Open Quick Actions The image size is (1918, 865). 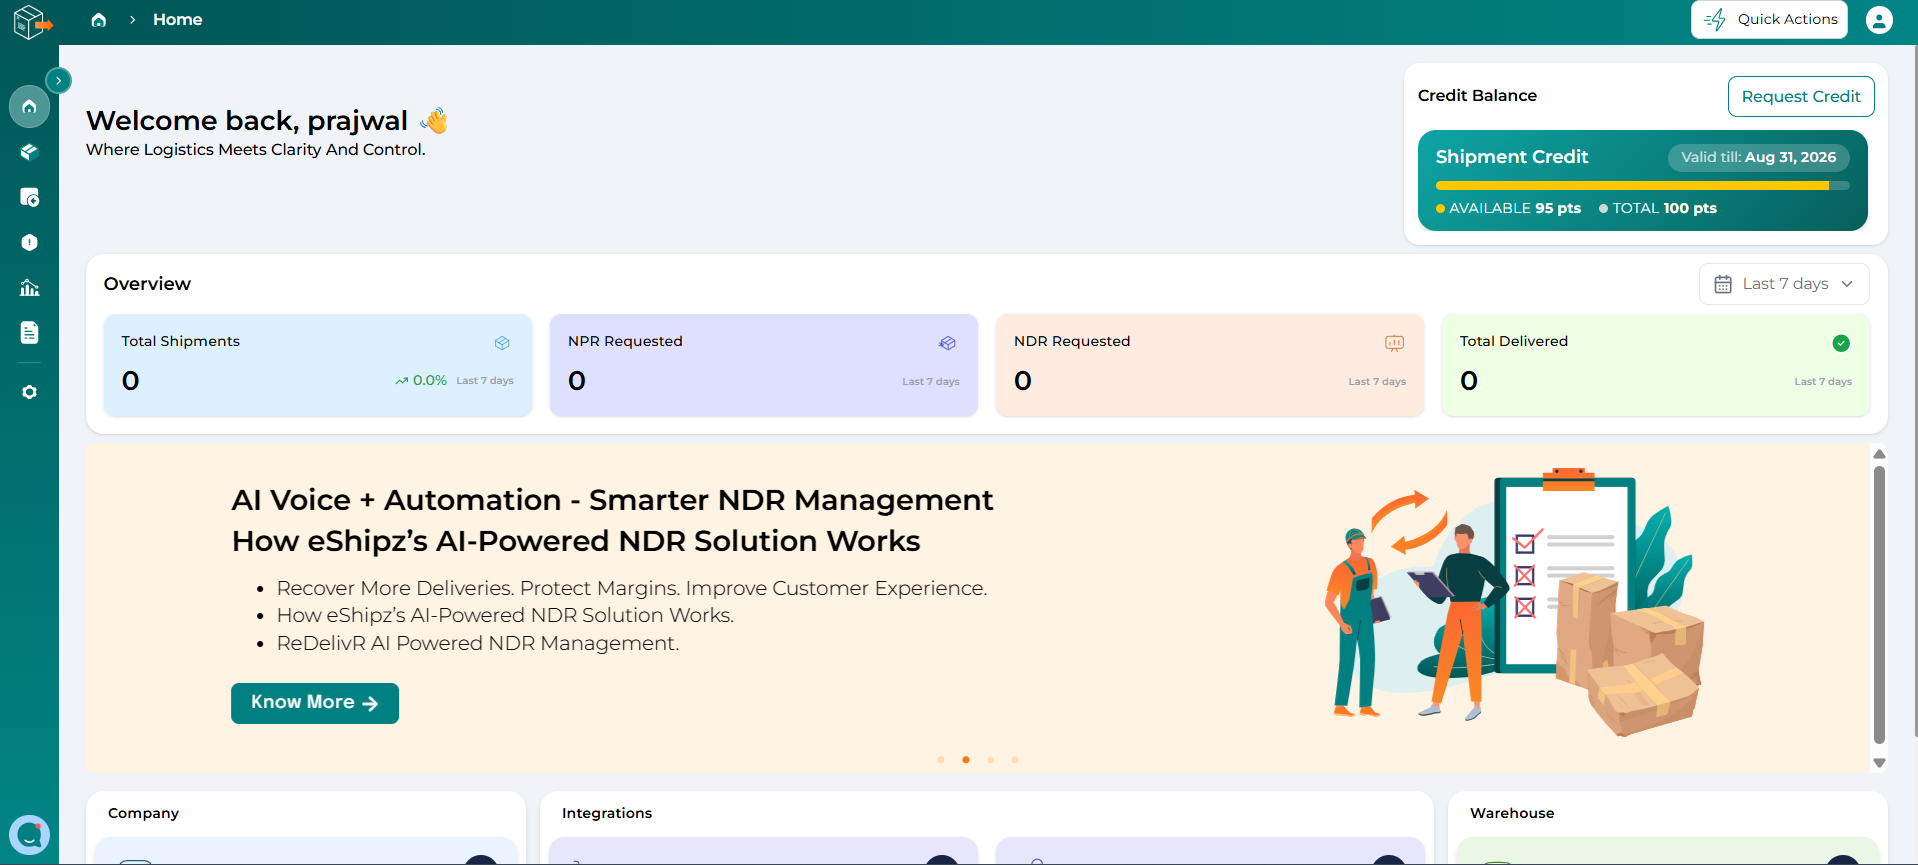coord(1769,19)
